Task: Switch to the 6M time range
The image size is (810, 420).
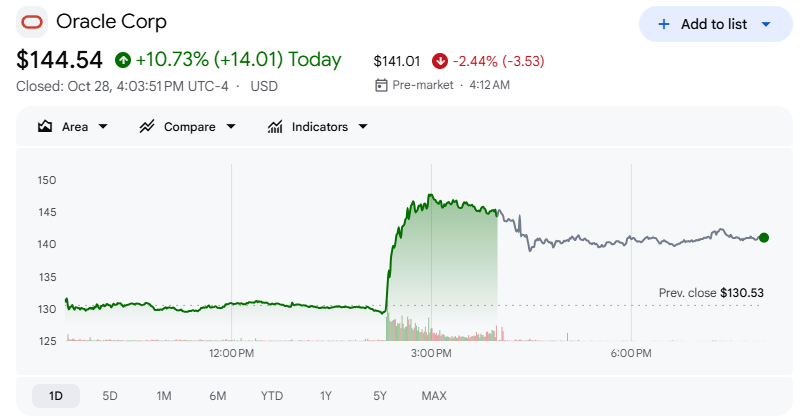Action: point(217,396)
